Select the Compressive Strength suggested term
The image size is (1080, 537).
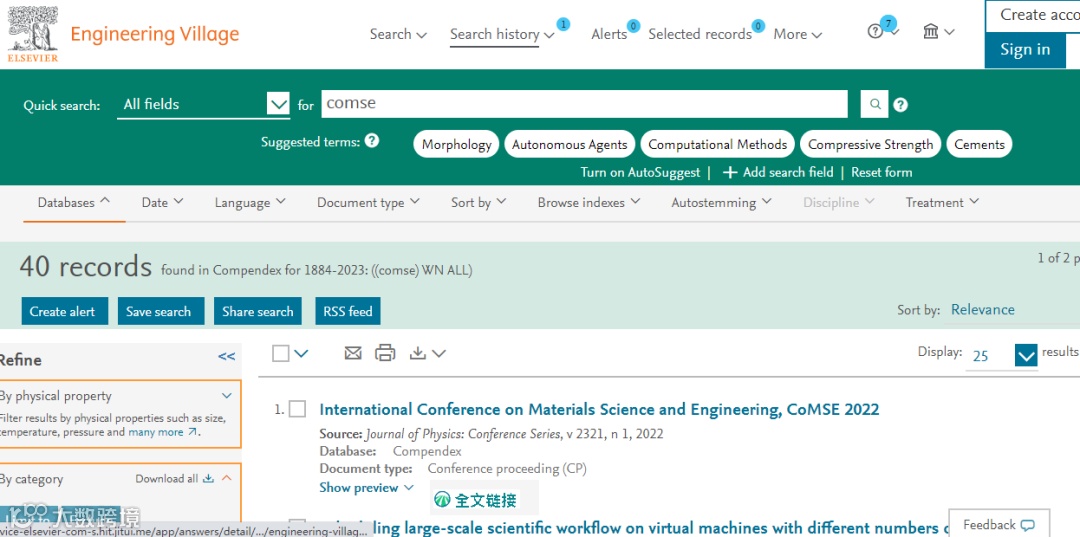[x=870, y=144]
